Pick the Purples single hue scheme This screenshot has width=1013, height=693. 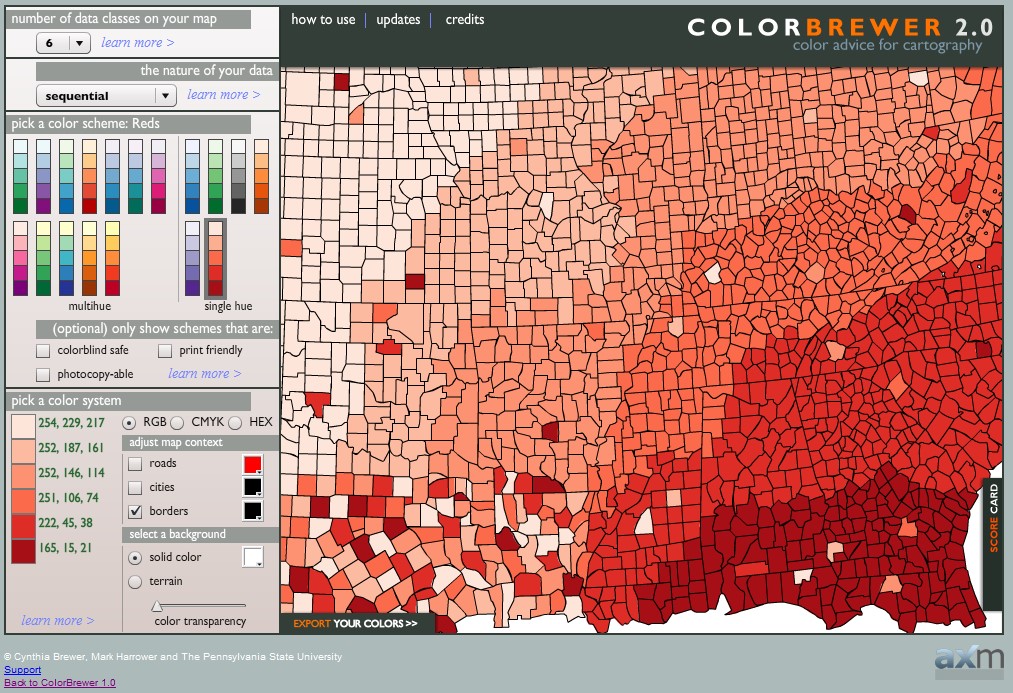tap(192, 258)
